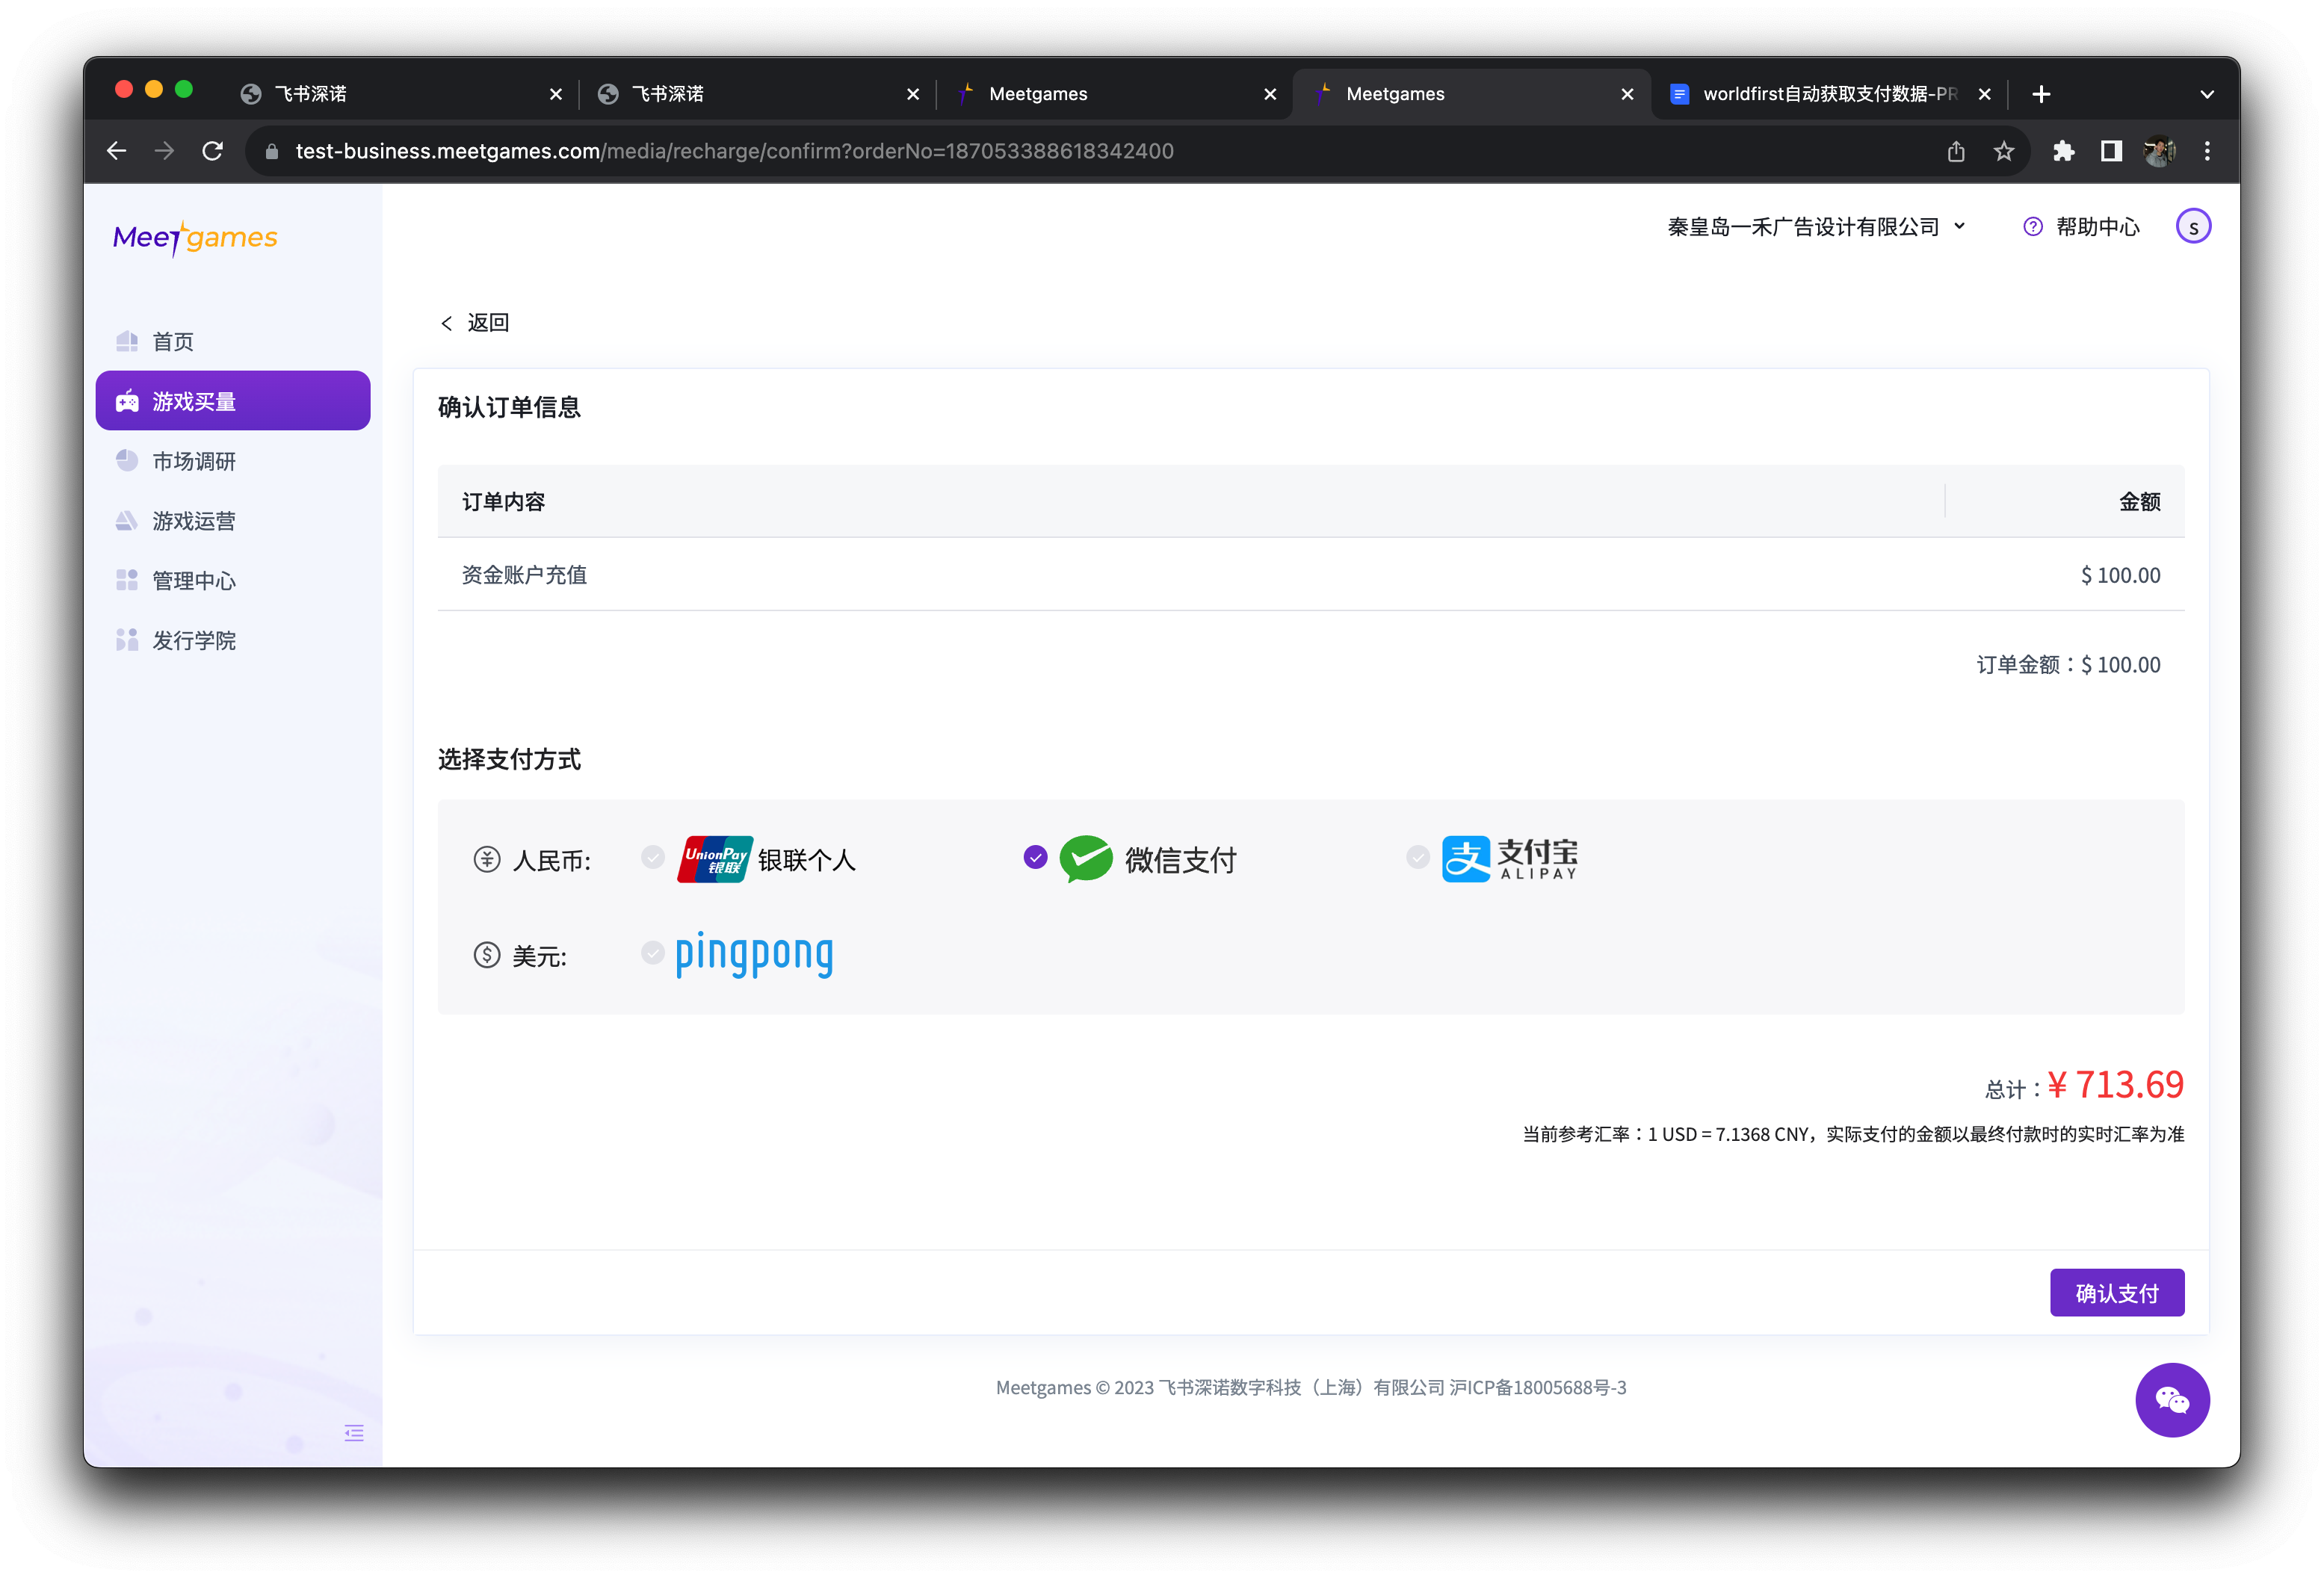Open Chrome's three-dot menu
2324x1578 pixels.
coord(2207,151)
